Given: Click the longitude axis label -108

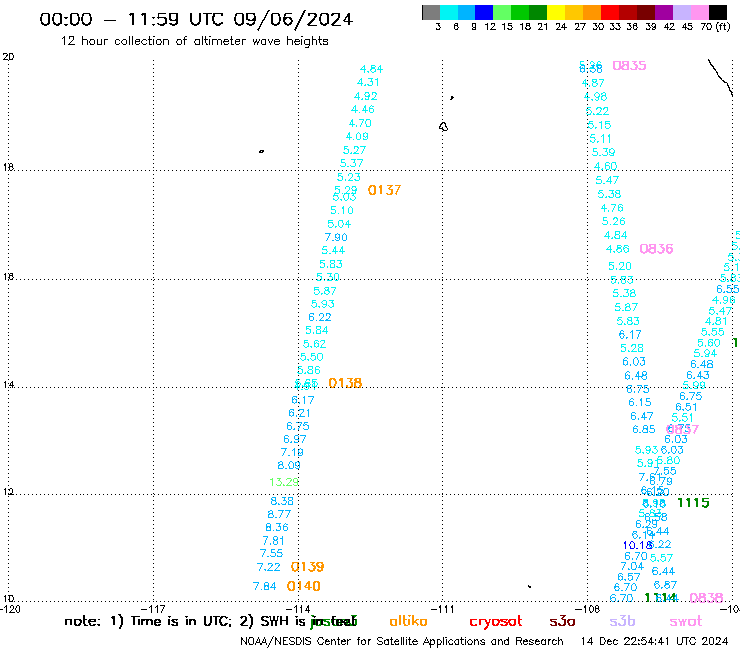Looking at the screenshot, I should click(x=587, y=609).
